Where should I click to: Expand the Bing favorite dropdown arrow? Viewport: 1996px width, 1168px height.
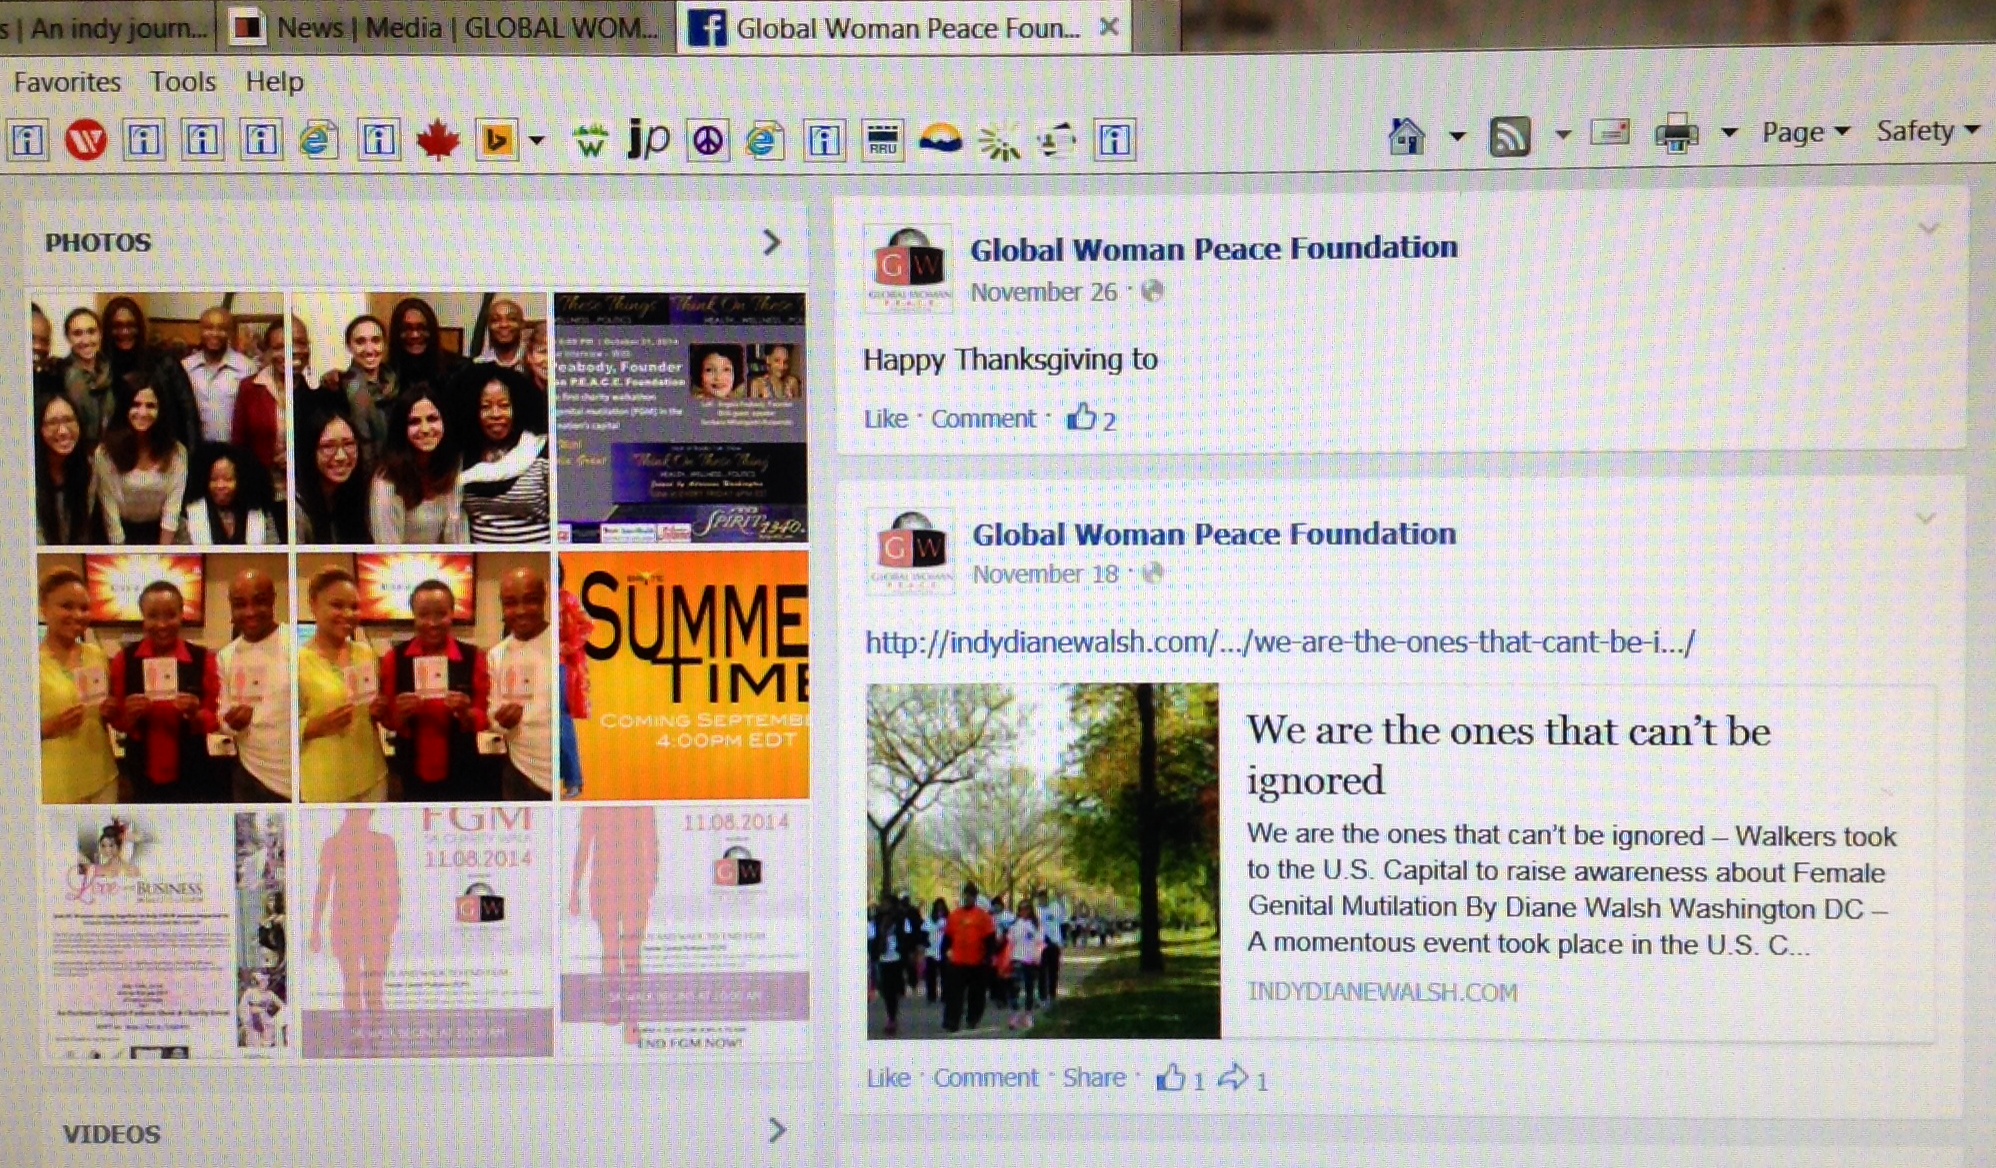point(537,141)
